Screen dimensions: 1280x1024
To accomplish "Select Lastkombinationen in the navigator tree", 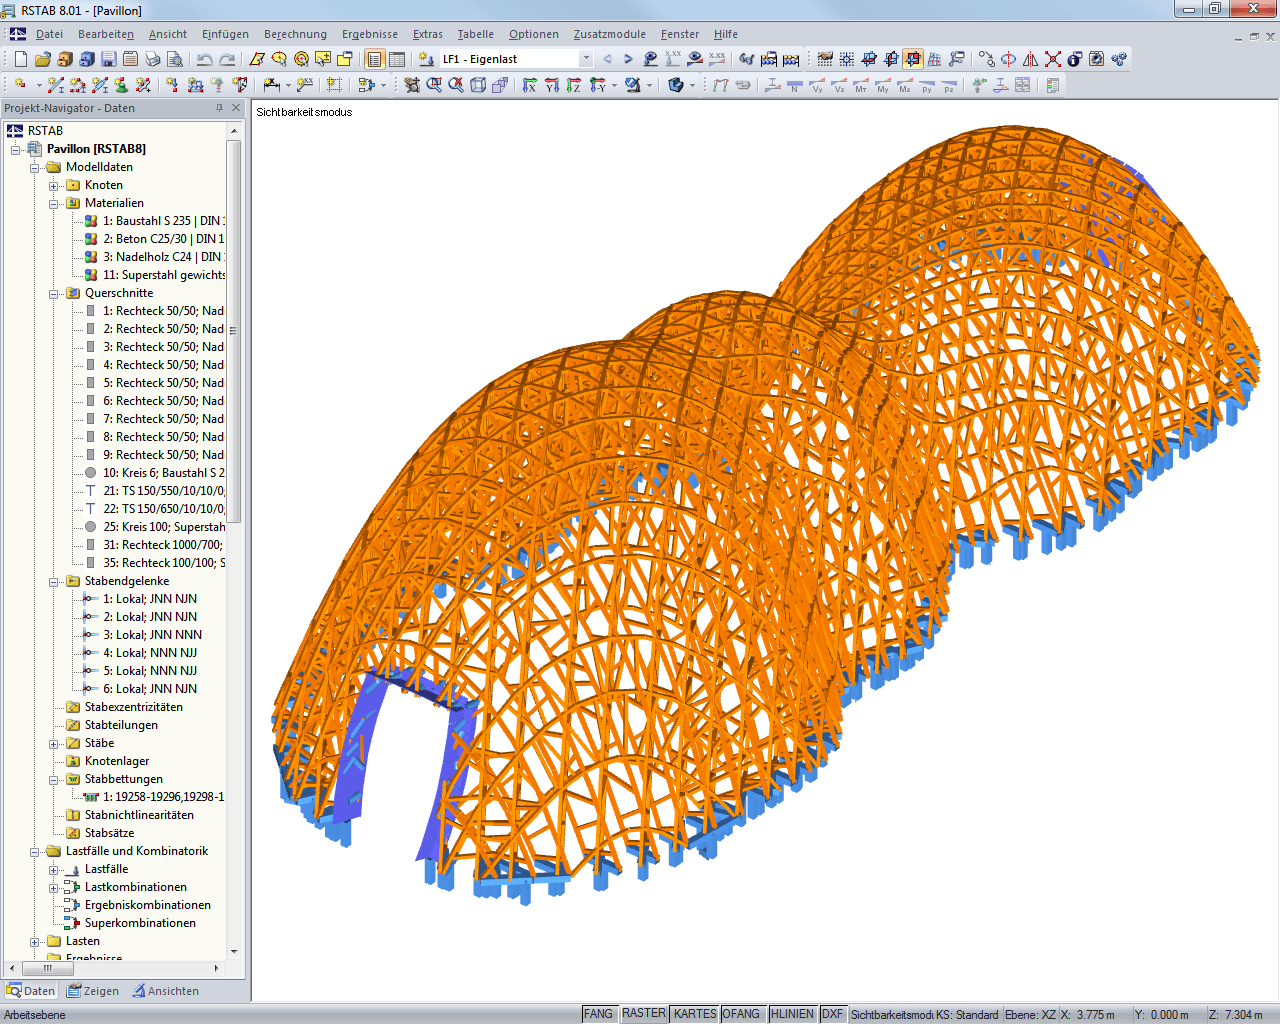I will pos(135,887).
